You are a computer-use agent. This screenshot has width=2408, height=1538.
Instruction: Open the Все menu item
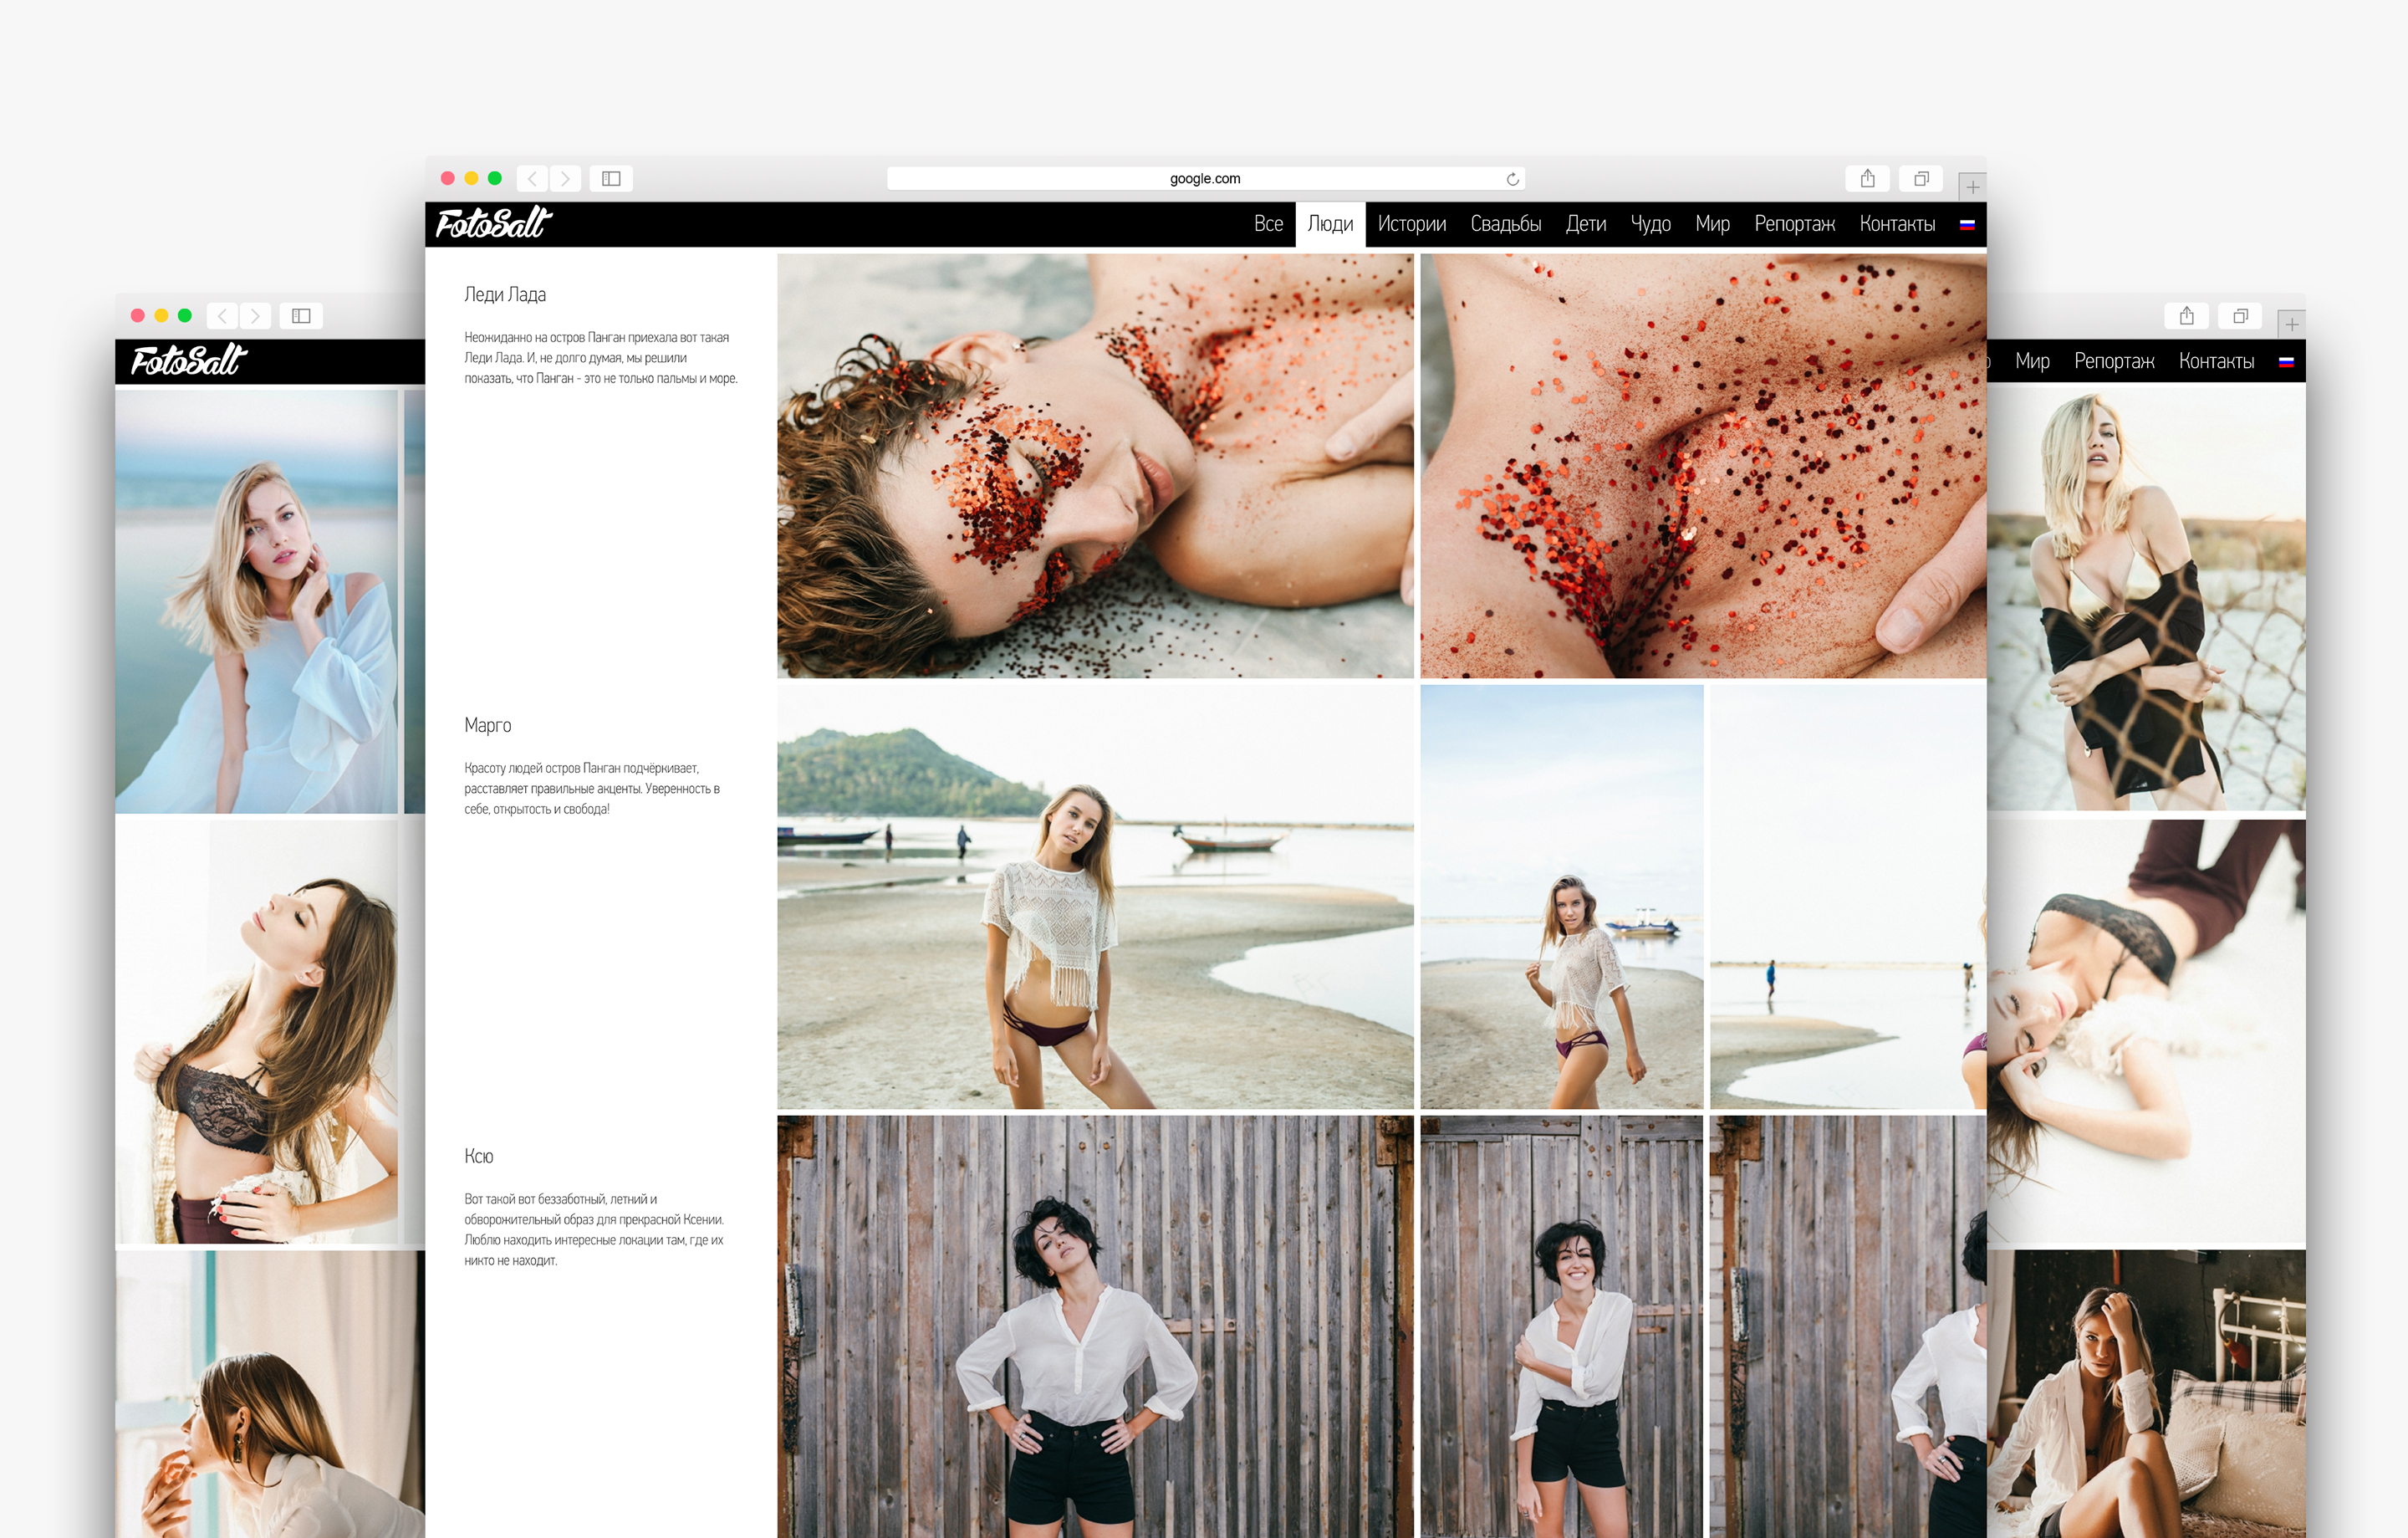[1268, 224]
